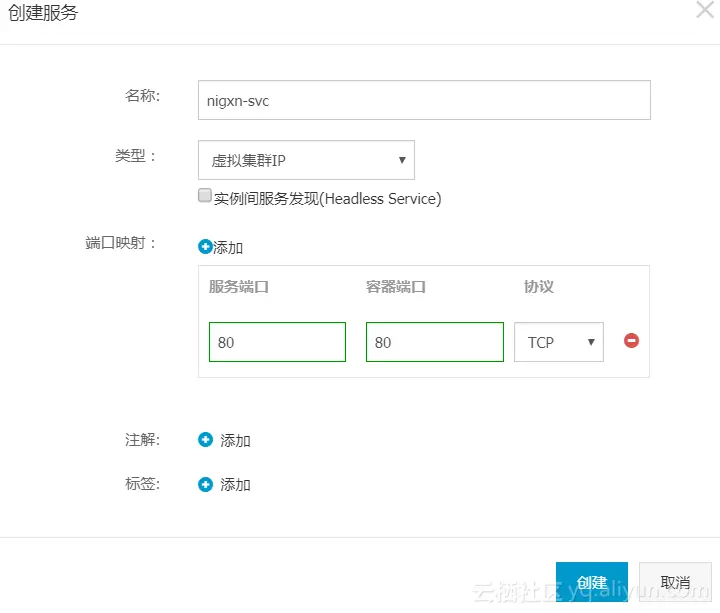720x613 pixels.
Task: Click the 实例间服务发现(Headless Service) label
Action: 327,199
